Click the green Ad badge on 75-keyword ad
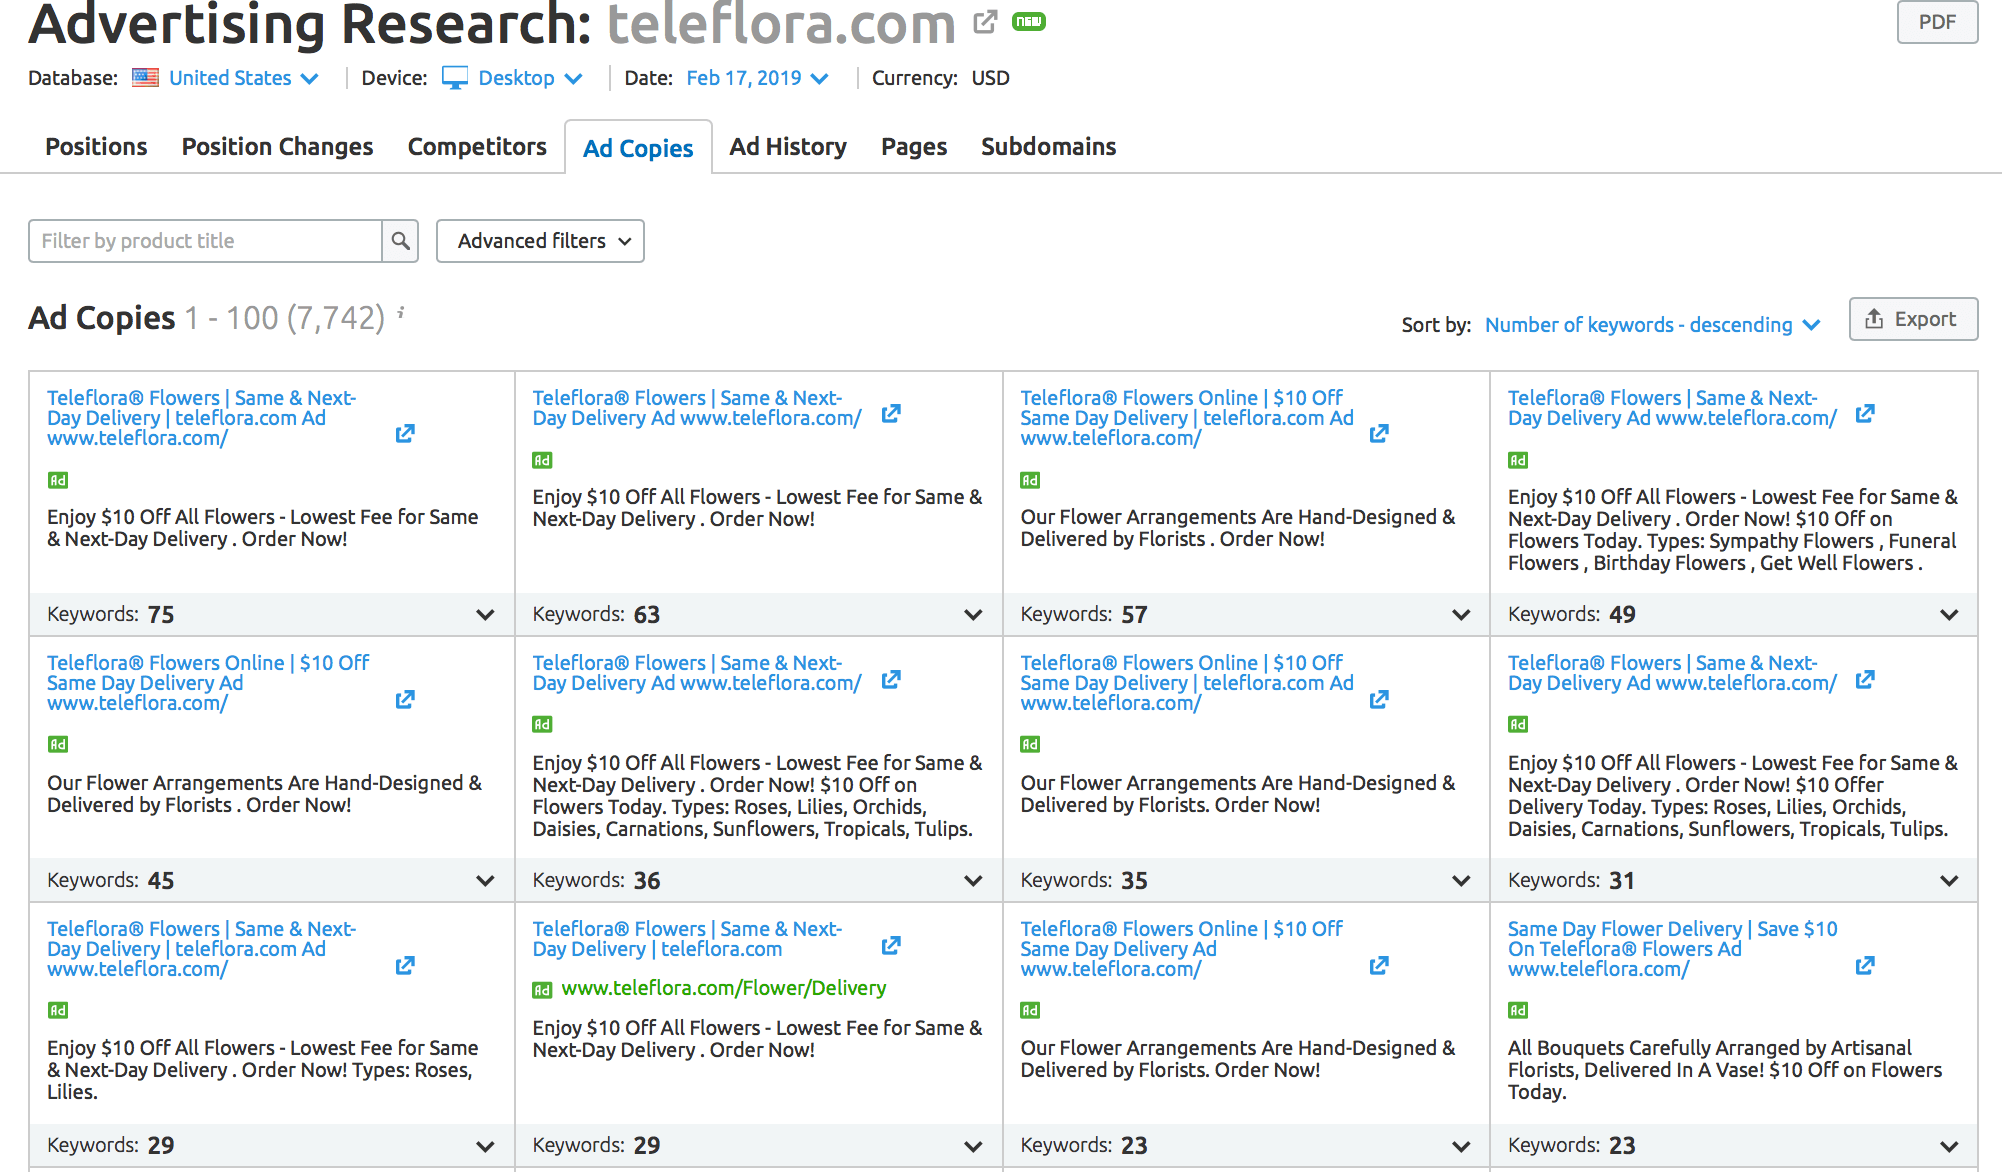The height and width of the screenshot is (1172, 2002). click(58, 480)
